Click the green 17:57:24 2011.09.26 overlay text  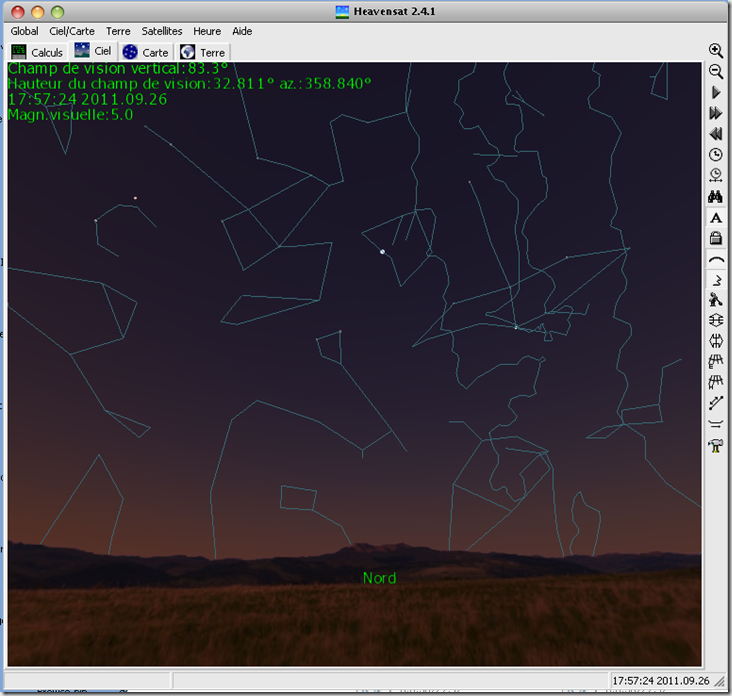click(x=87, y=99)
